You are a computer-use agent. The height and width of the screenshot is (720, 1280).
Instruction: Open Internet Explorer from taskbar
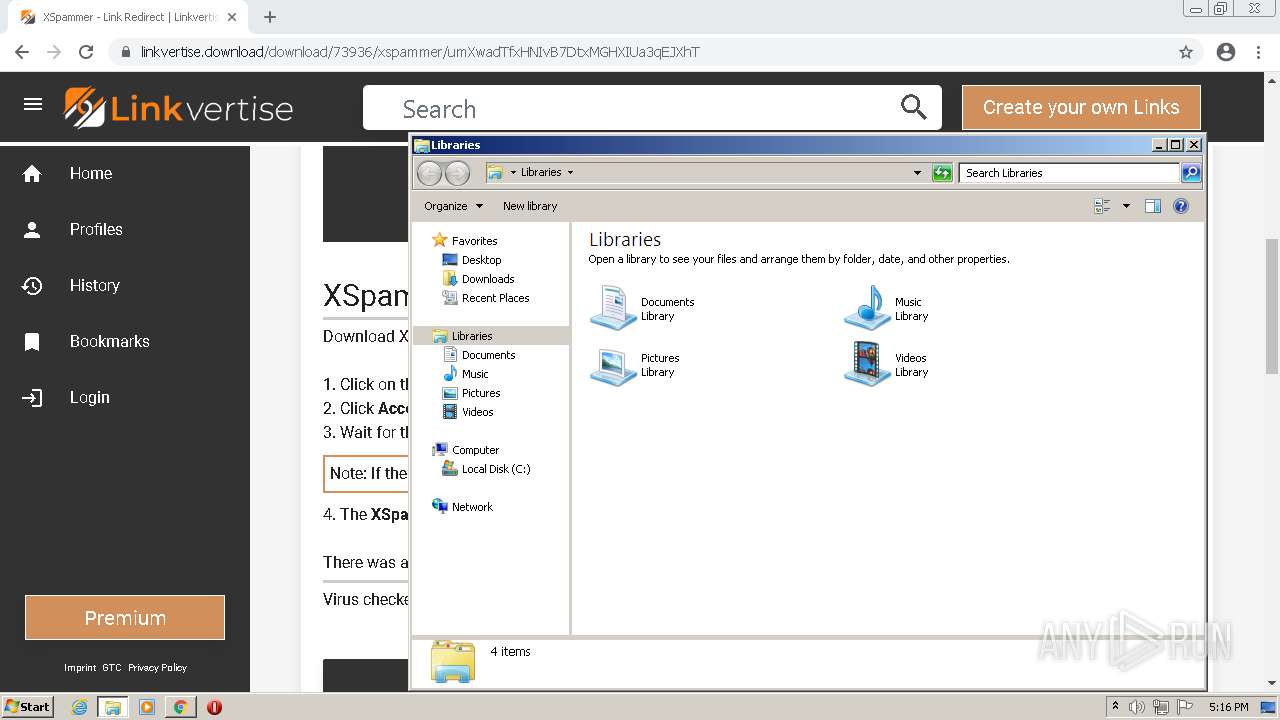(80, 707)
